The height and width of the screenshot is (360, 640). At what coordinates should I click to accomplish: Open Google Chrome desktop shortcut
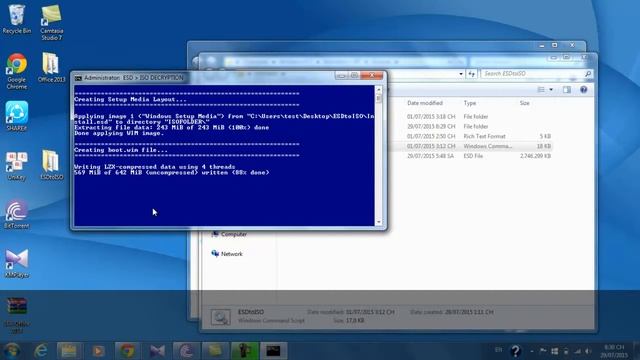point(16,71)
